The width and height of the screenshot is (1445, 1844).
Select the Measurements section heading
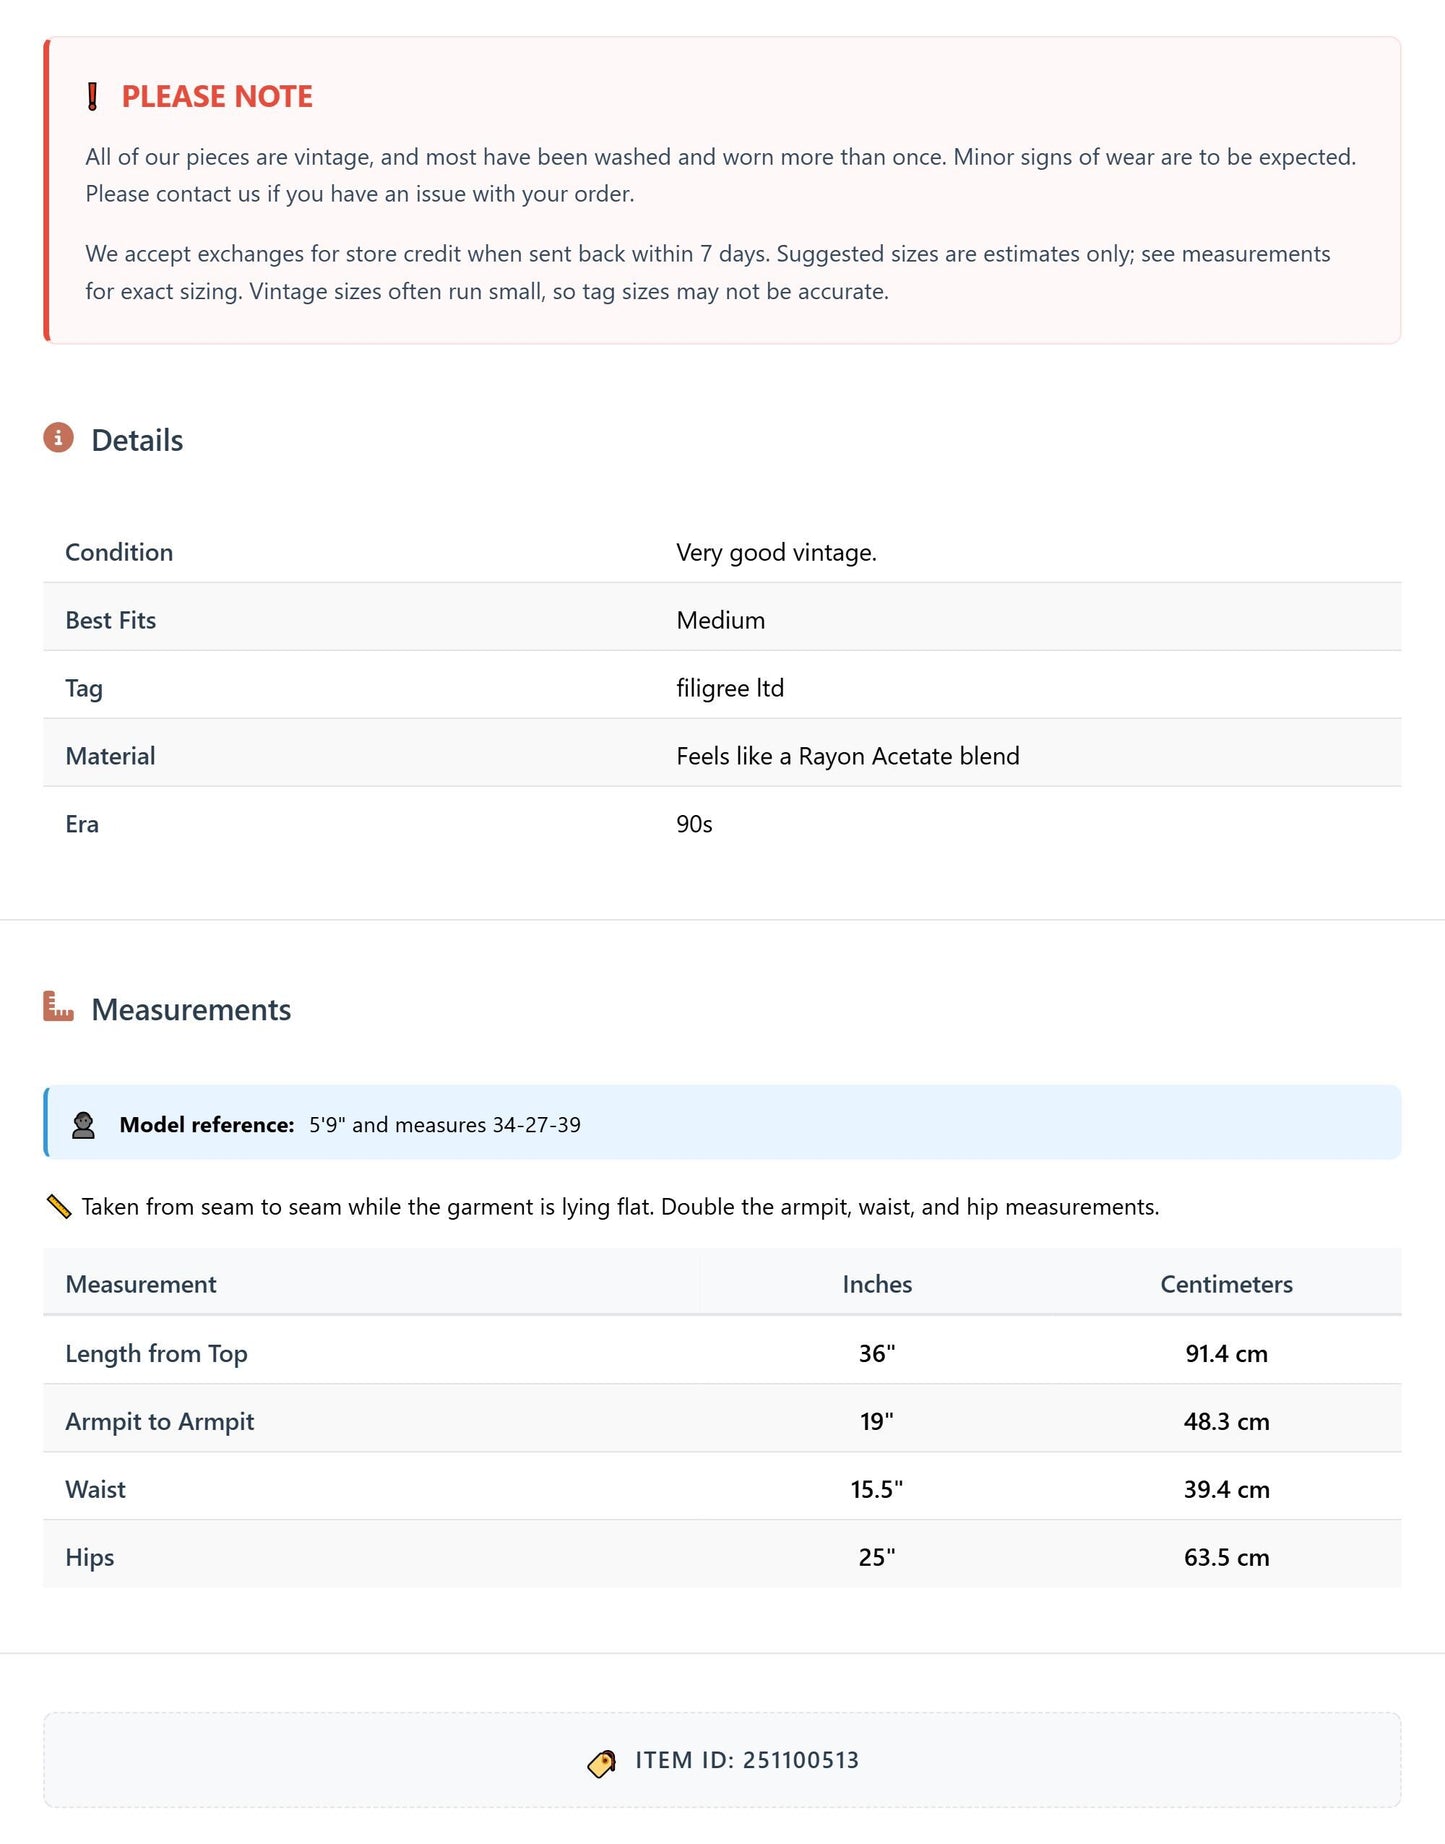191,1009
